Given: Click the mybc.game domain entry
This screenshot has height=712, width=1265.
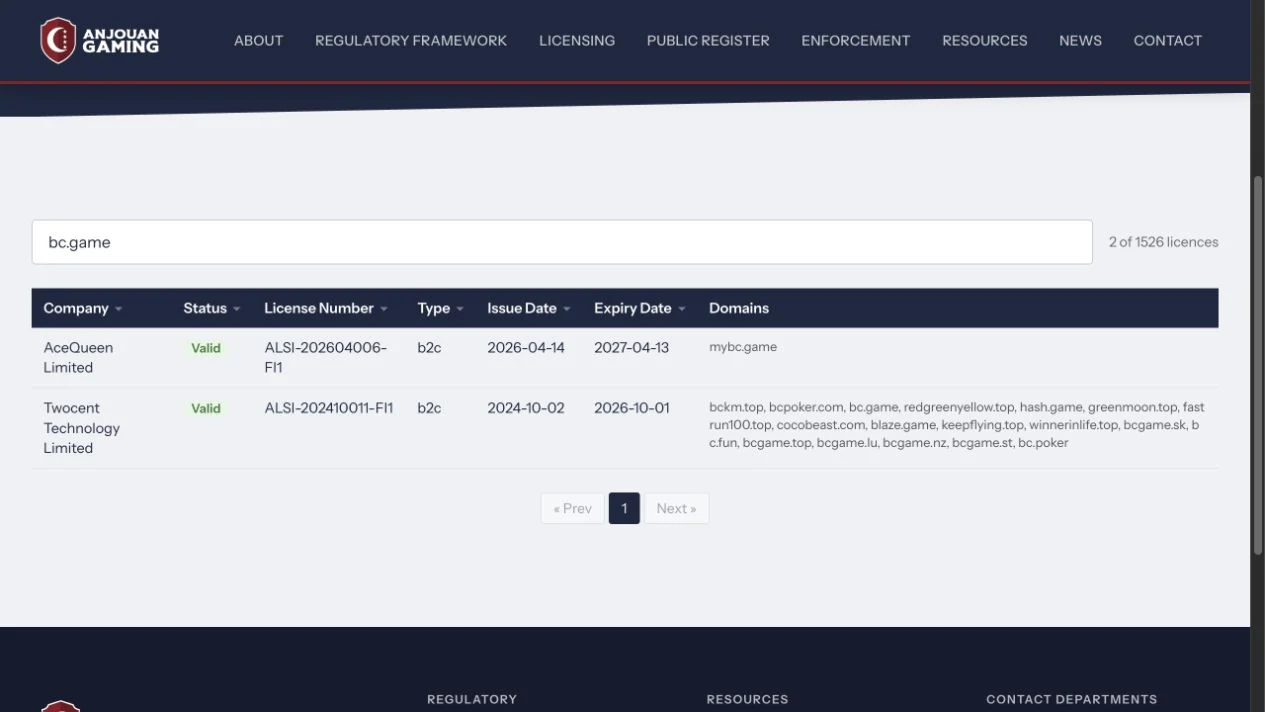Looking at the screenshot, I should pyautogui.click(x=743, y=347).
